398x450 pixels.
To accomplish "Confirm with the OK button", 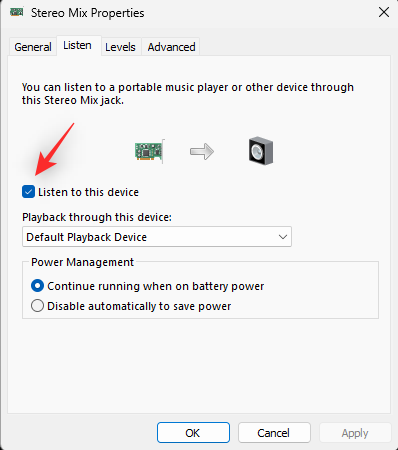I will pos(193,433).
